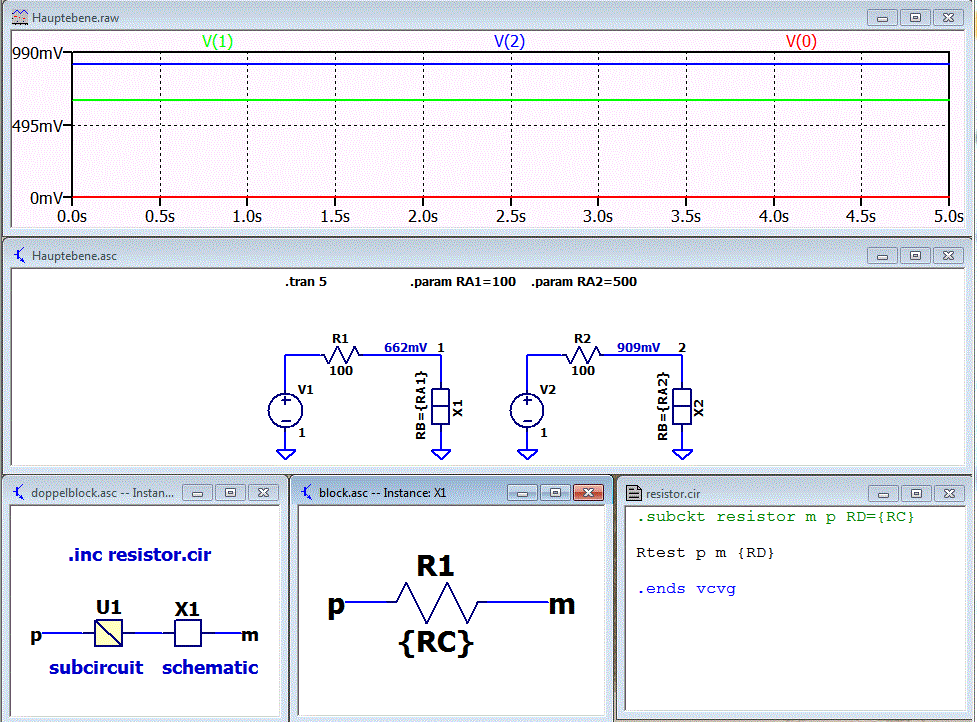Click the ground symbol below V2
Image resolution: width=977 pixels, height=722 pixels.
point(527,454)
